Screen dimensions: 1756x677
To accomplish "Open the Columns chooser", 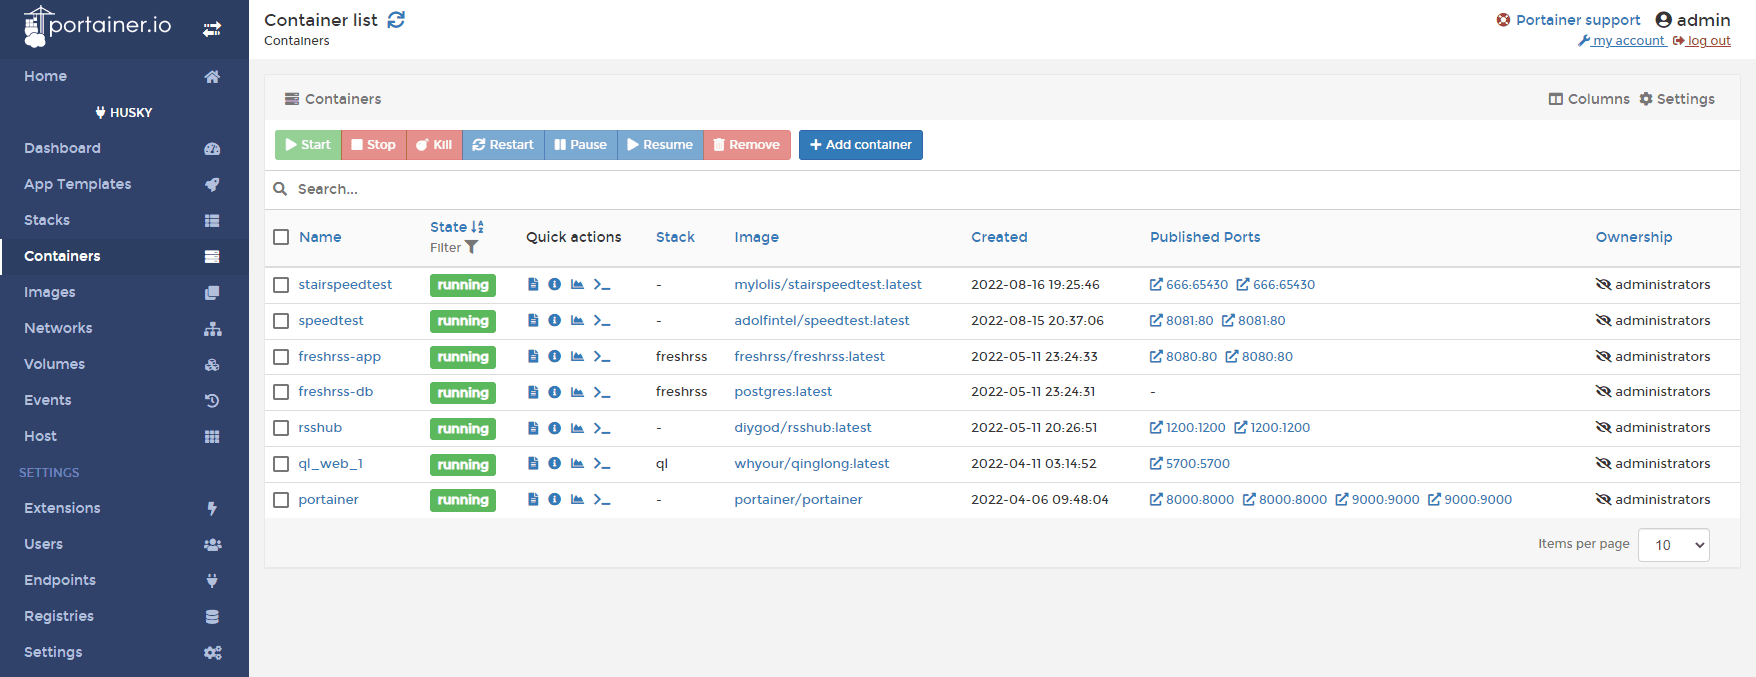I will click(x=1589, y=99).
